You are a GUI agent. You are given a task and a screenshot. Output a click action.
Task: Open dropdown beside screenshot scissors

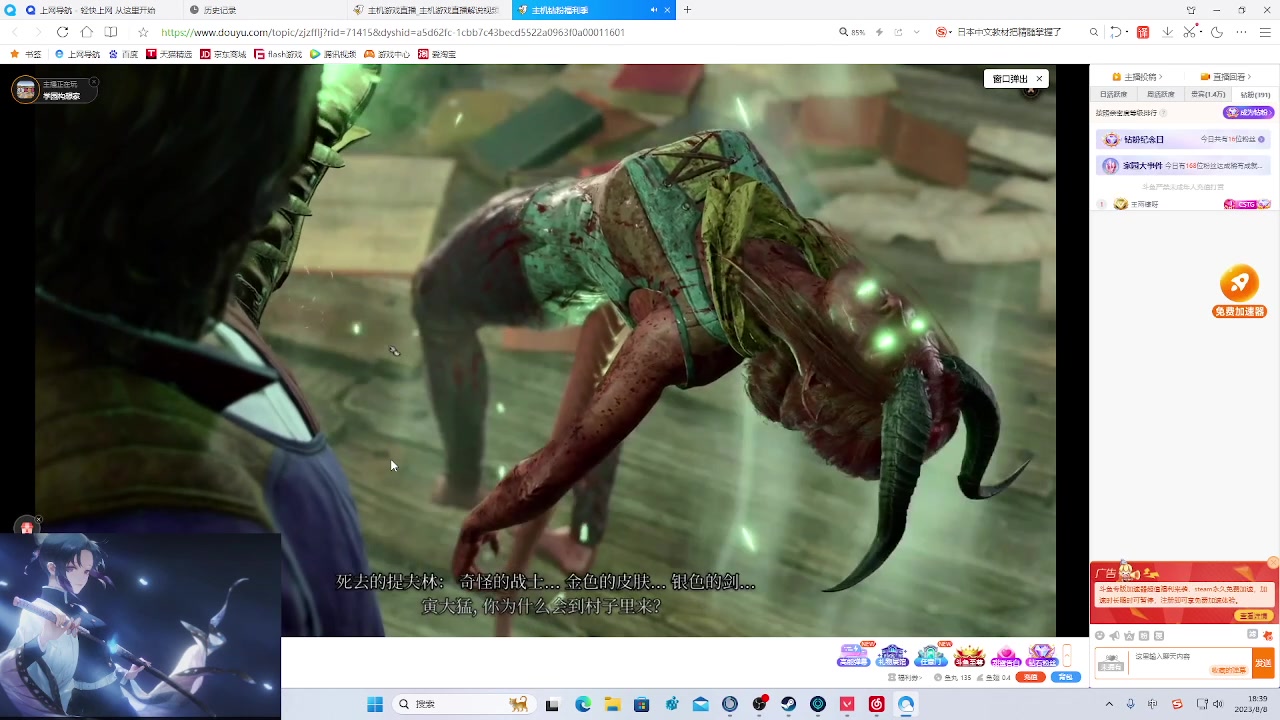coord(1201,32)
